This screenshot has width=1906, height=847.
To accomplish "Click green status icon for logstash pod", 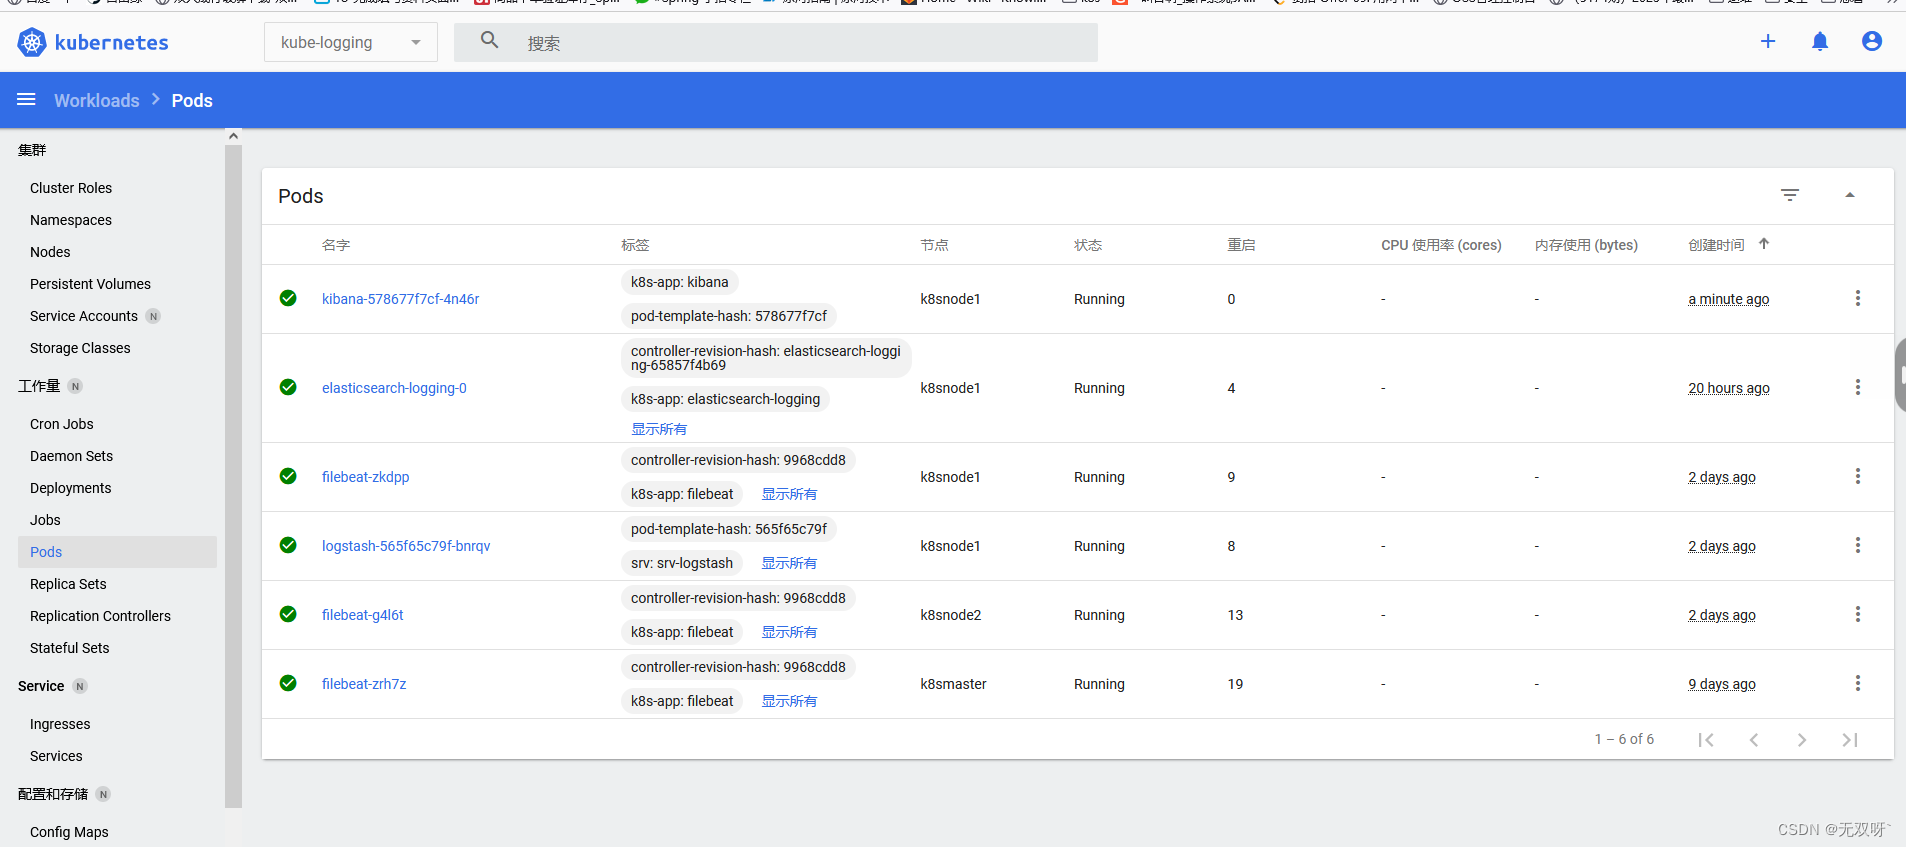I will 288,545.
